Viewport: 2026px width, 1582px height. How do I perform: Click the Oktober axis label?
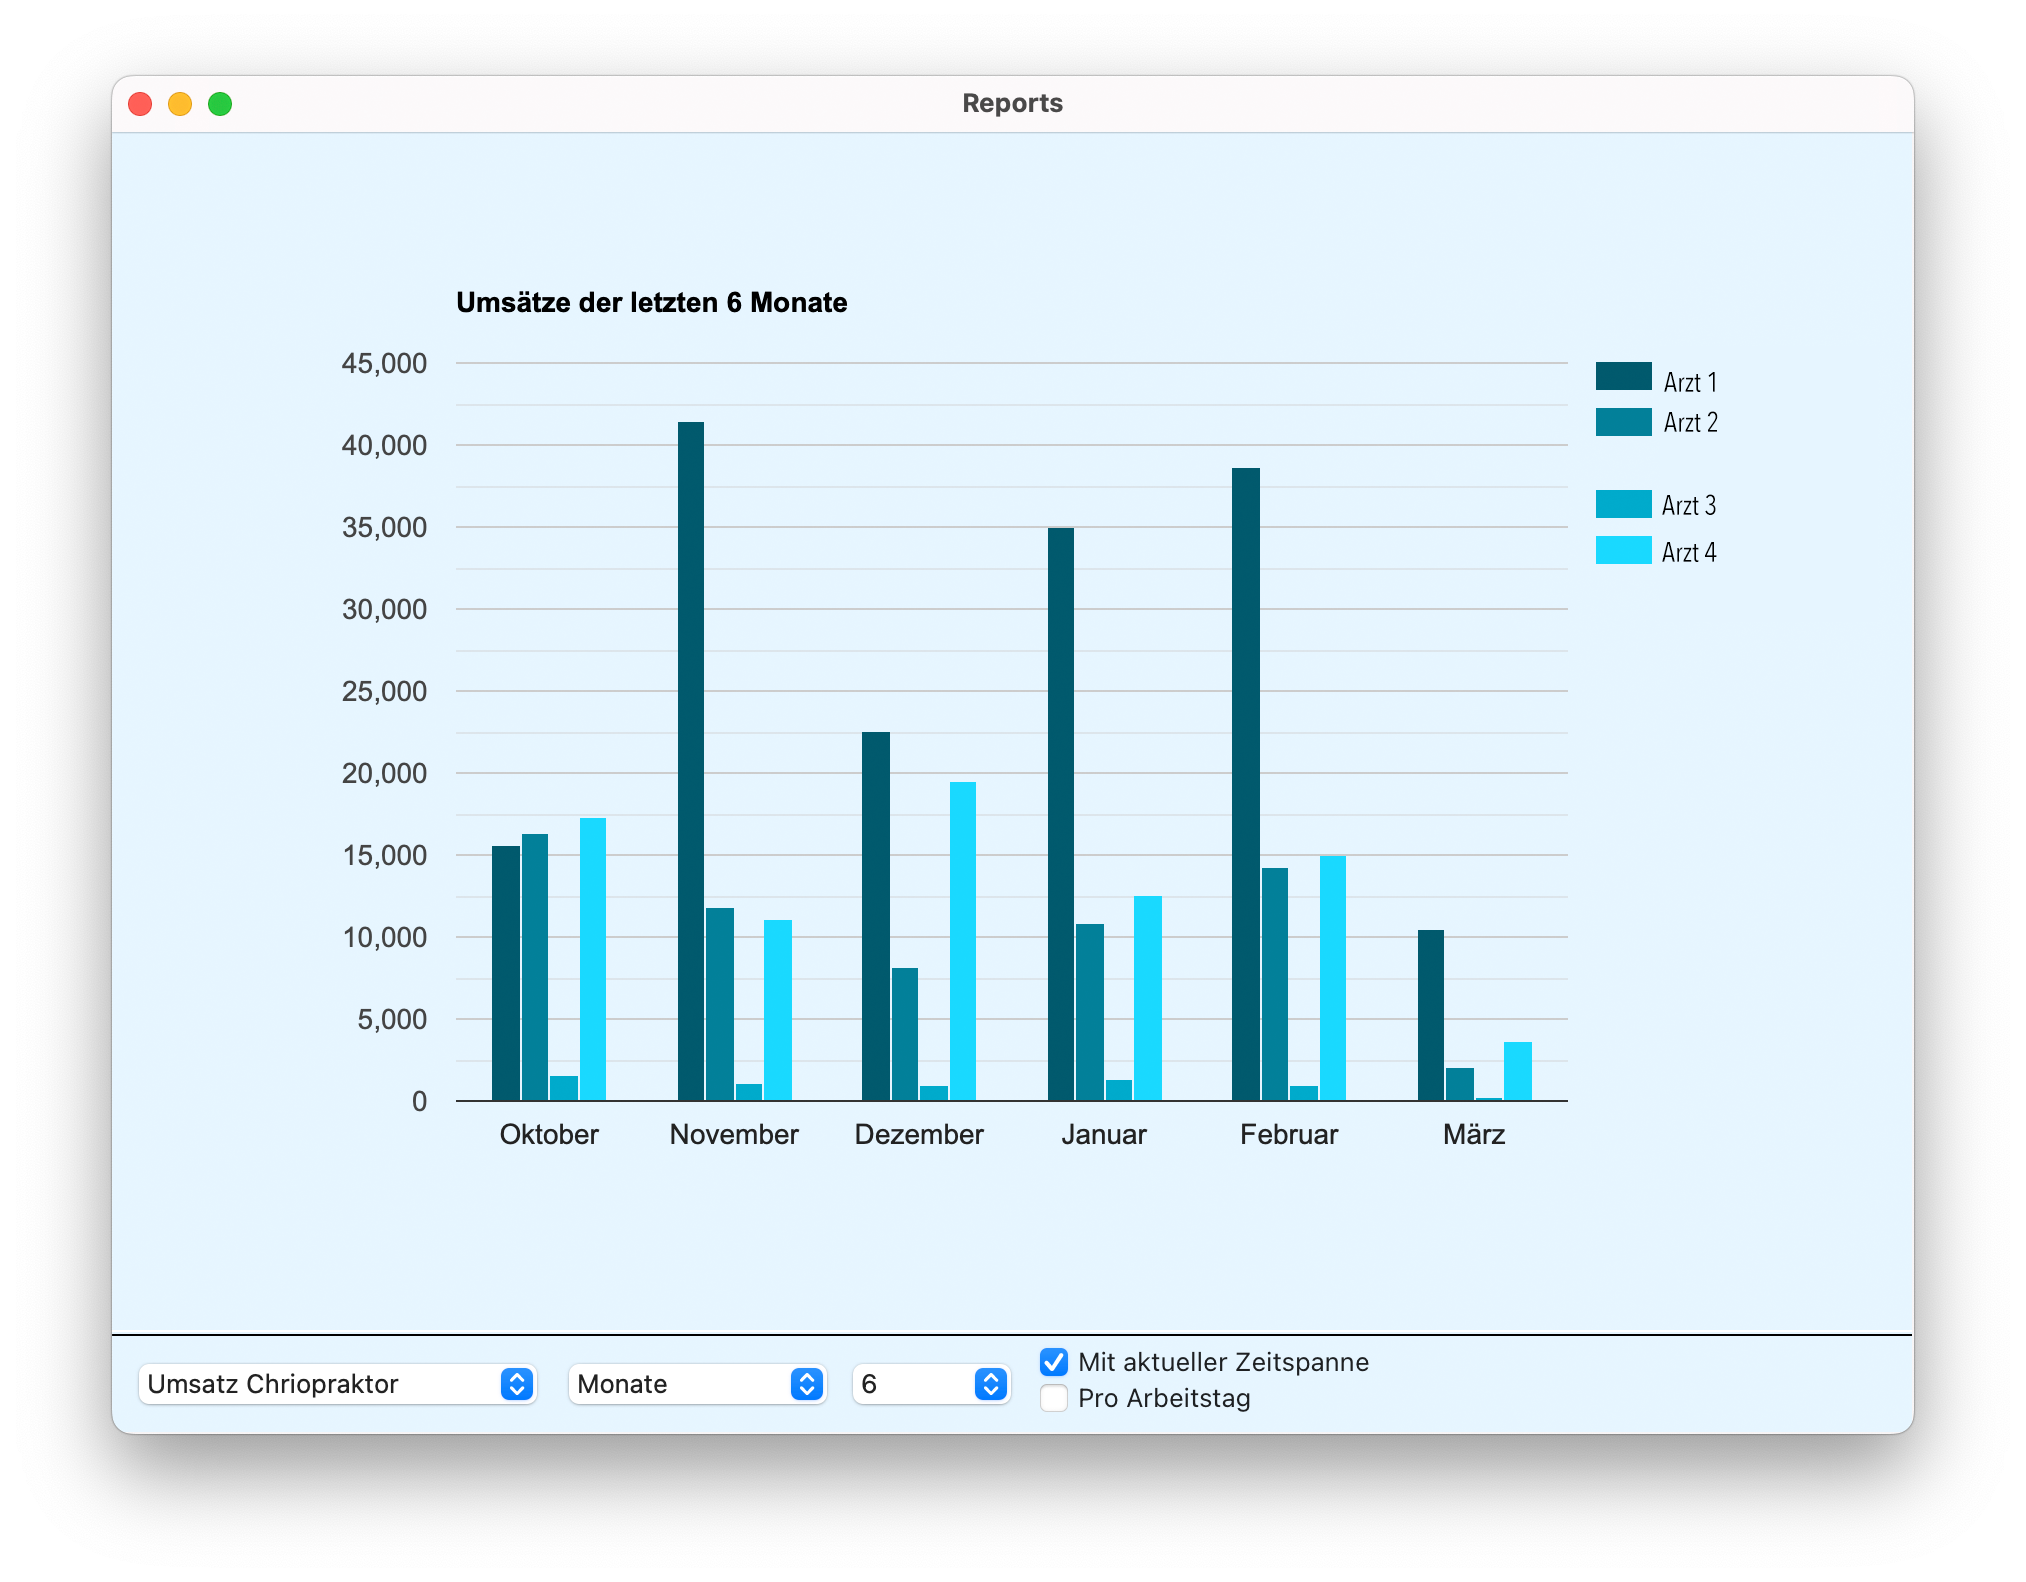[548, 1134]
